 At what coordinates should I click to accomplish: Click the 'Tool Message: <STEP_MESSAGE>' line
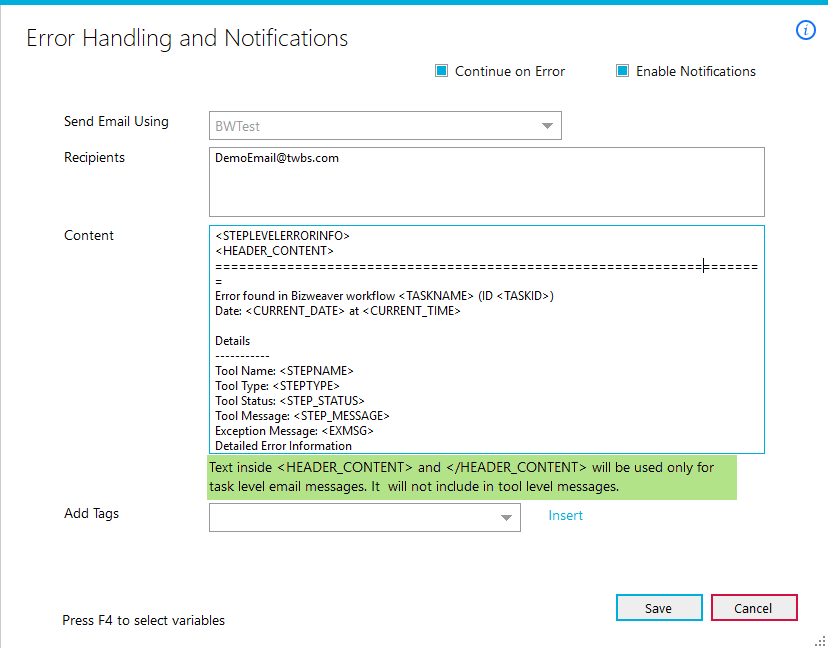pos(302,416)
